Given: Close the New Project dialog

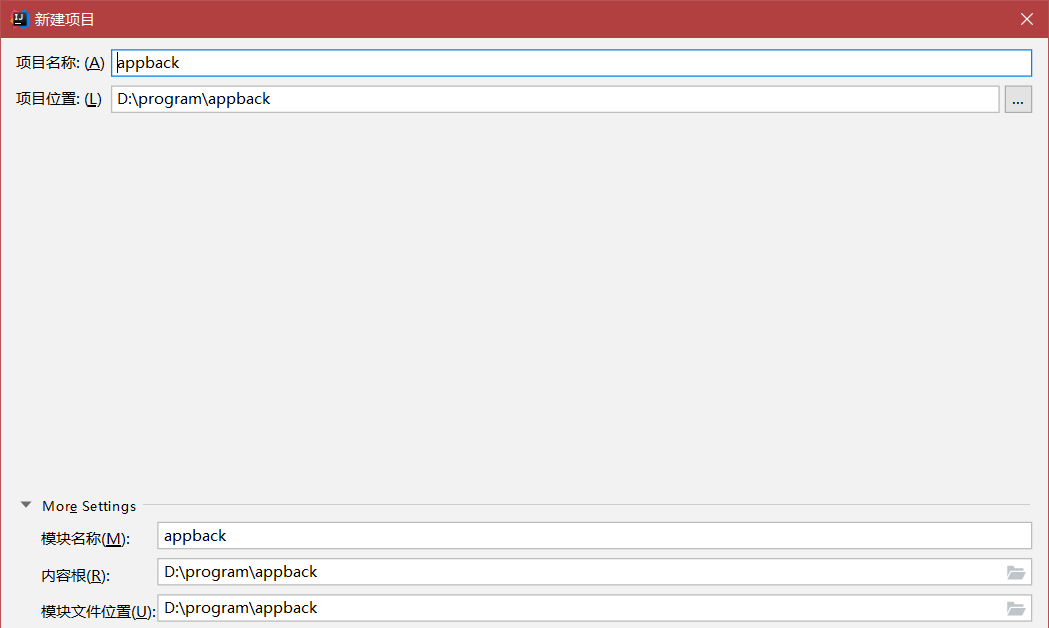Looking at the screenshot, I should (1027, 19).
